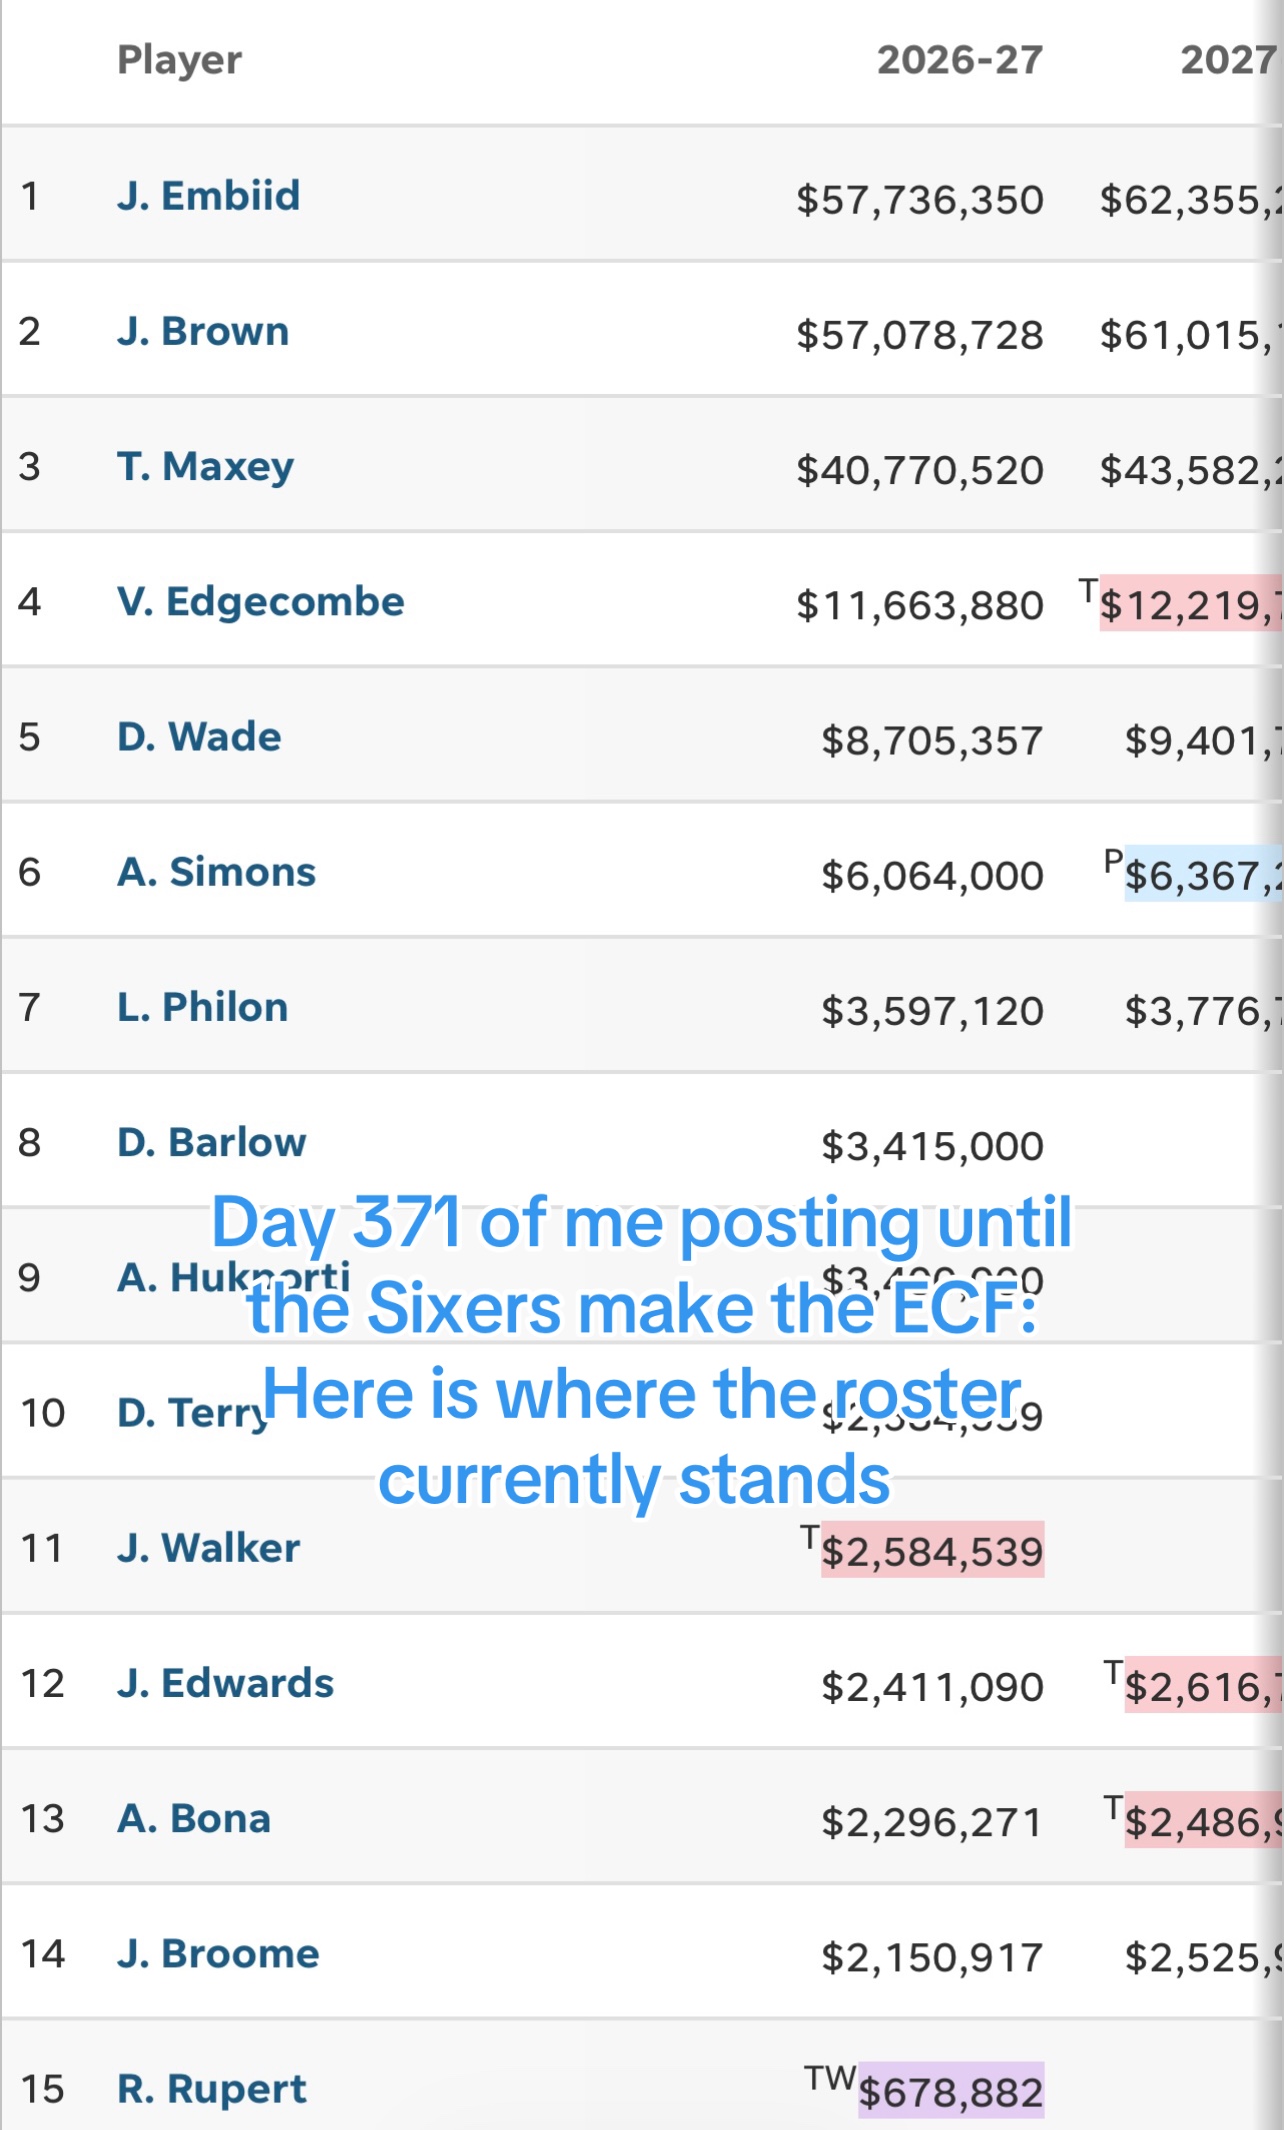
Task: Open A. Simons player link
Action: coord(216,872)
